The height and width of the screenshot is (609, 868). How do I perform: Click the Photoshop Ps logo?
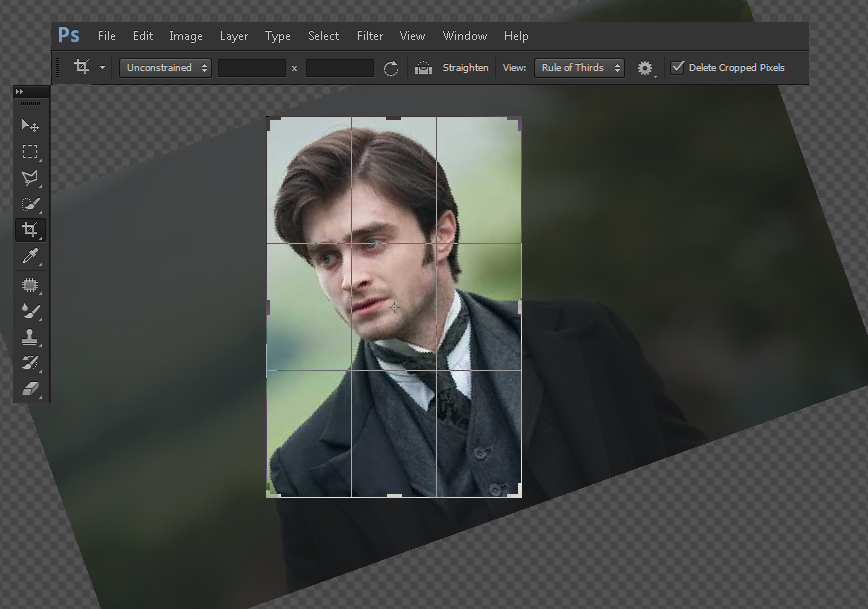69,35
